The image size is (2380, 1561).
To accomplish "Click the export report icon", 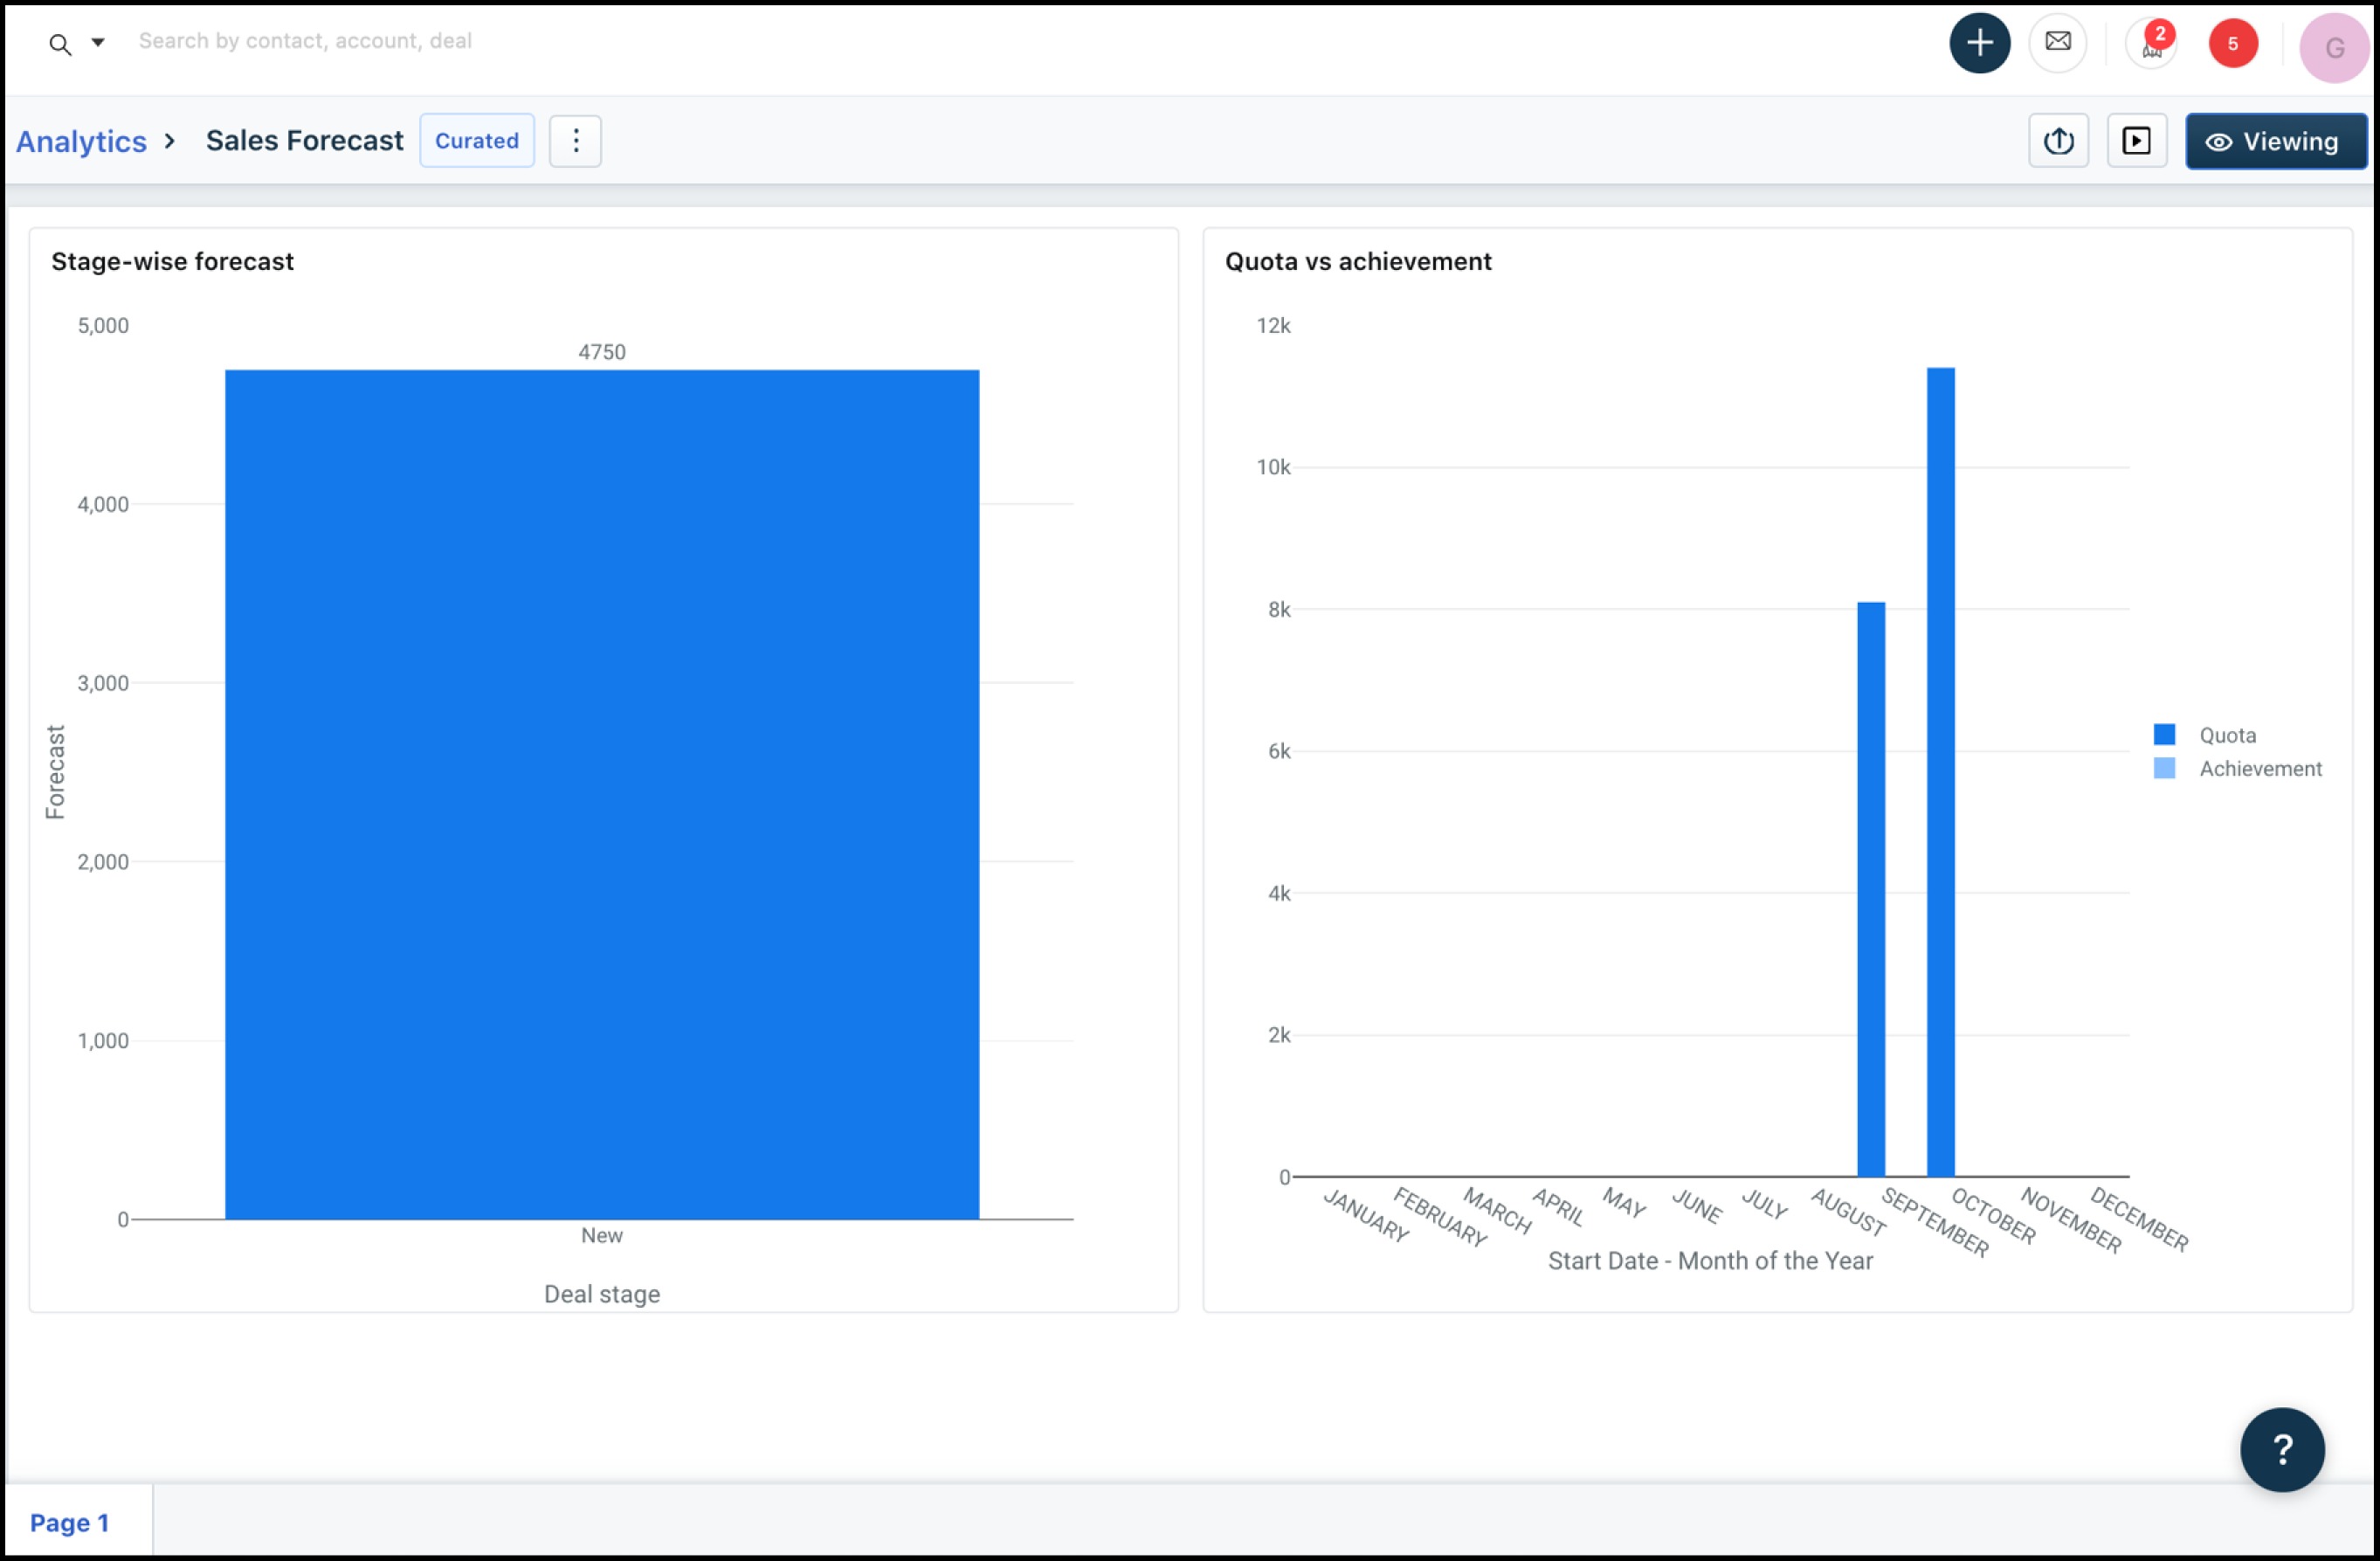I will pyautogui.click(x=2058, y=141).
